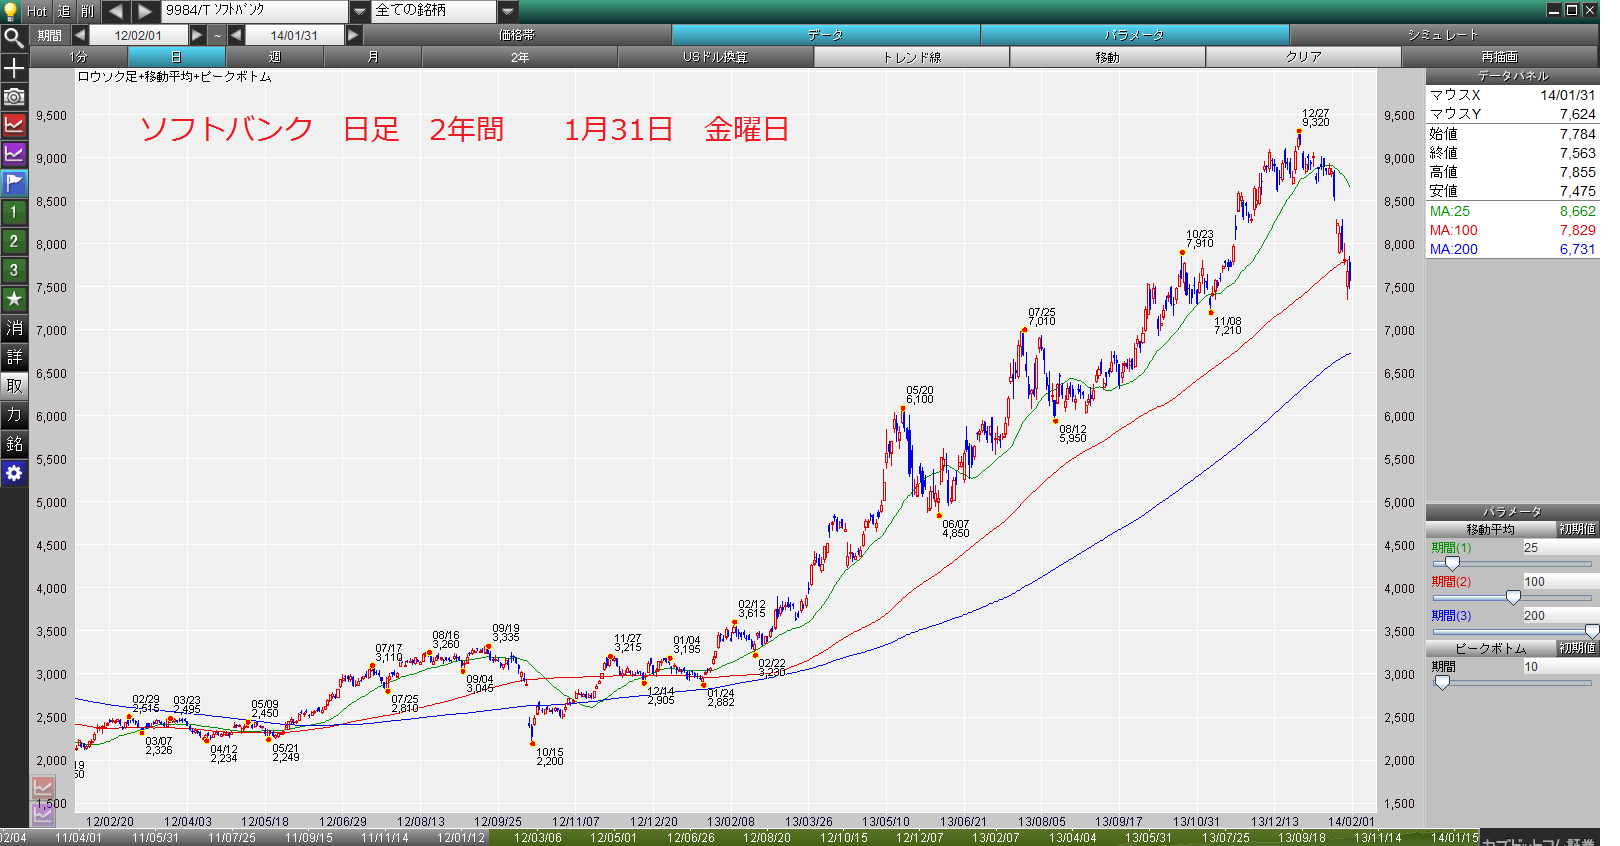
Task: Toggle the 価格帯 price band option
Action: click(517, 35)
